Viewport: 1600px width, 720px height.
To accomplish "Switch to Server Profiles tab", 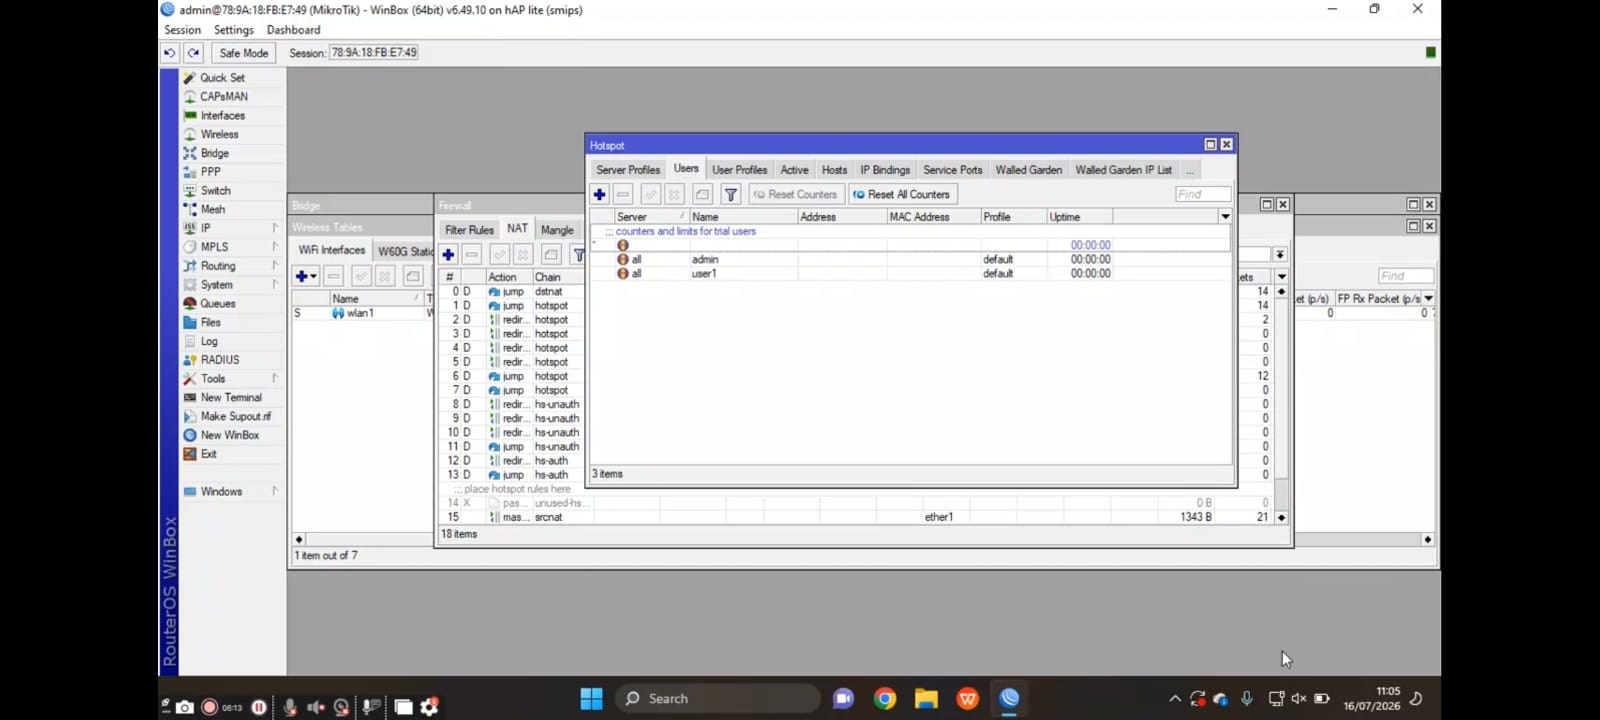I will pyautogui.click(x=628, y=170).
